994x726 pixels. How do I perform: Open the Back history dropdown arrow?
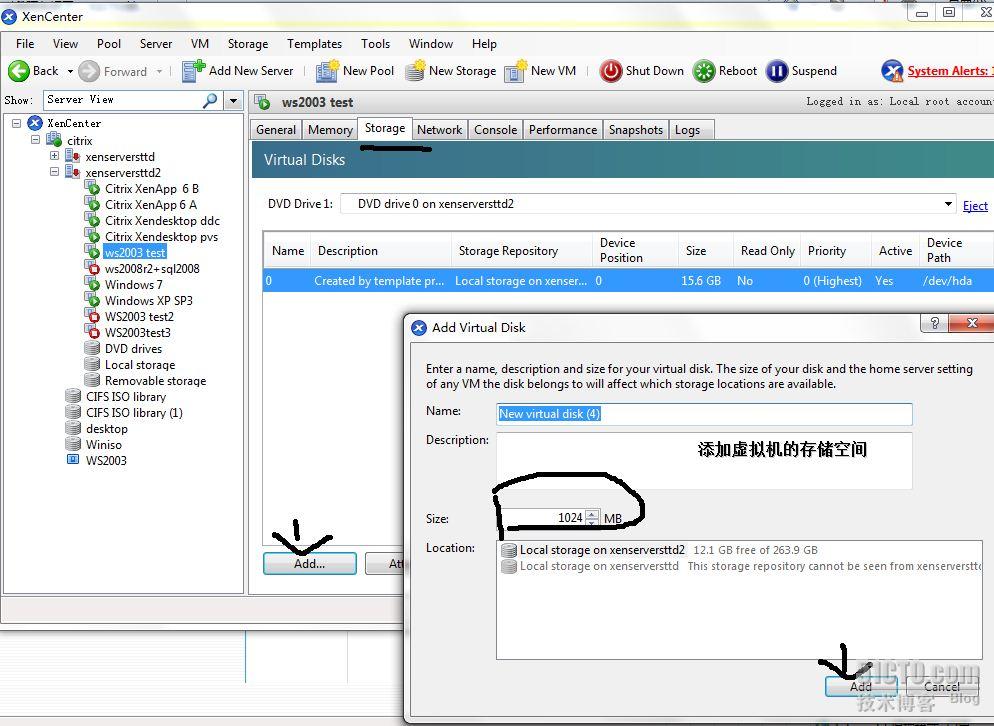(x=70, y=71)
